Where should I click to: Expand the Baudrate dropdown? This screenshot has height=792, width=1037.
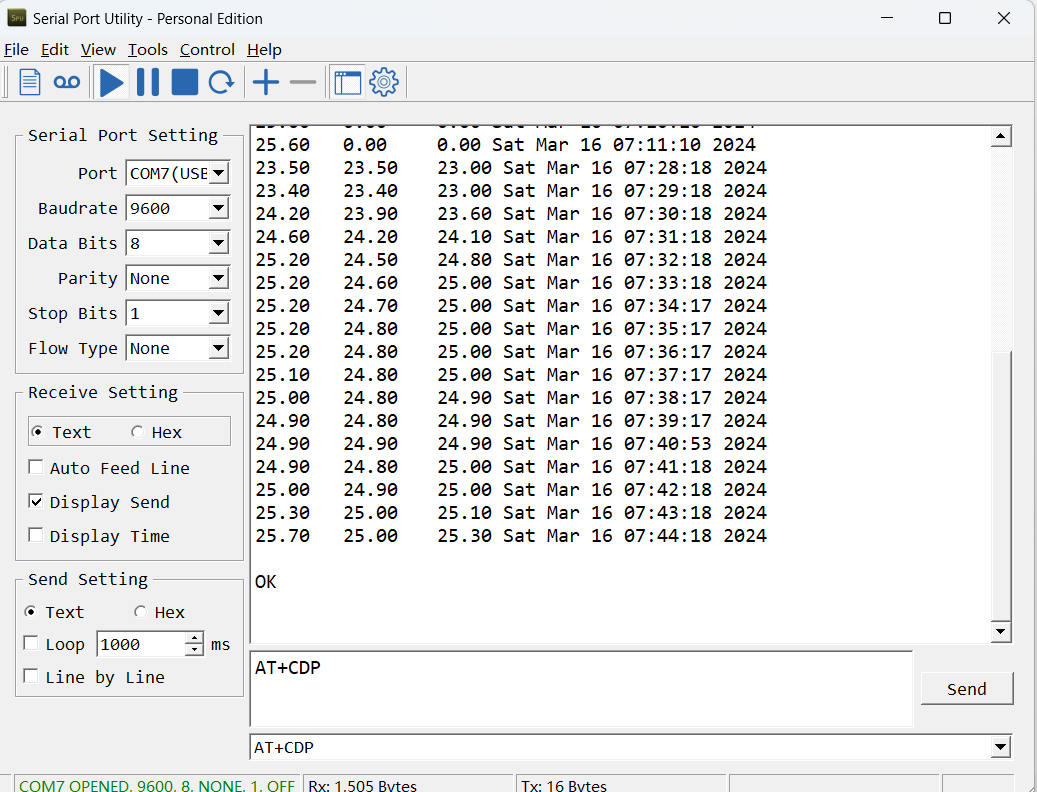point(219,208)
